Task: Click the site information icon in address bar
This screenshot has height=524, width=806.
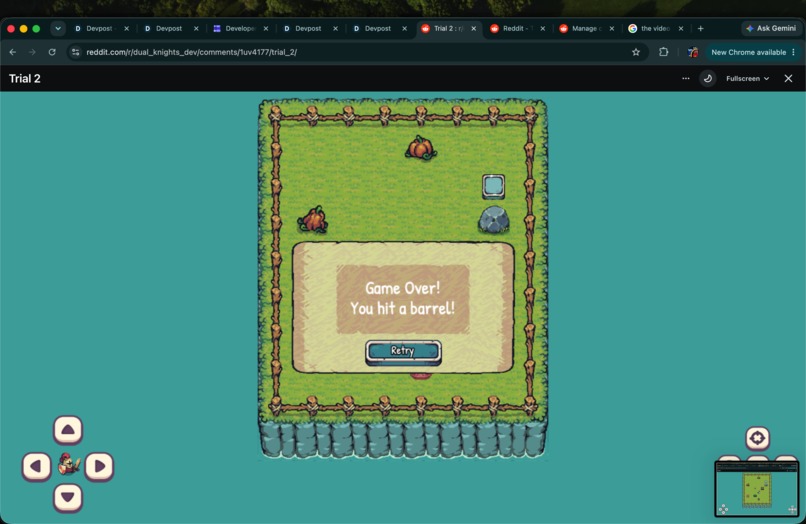Action: pos(76,52)
